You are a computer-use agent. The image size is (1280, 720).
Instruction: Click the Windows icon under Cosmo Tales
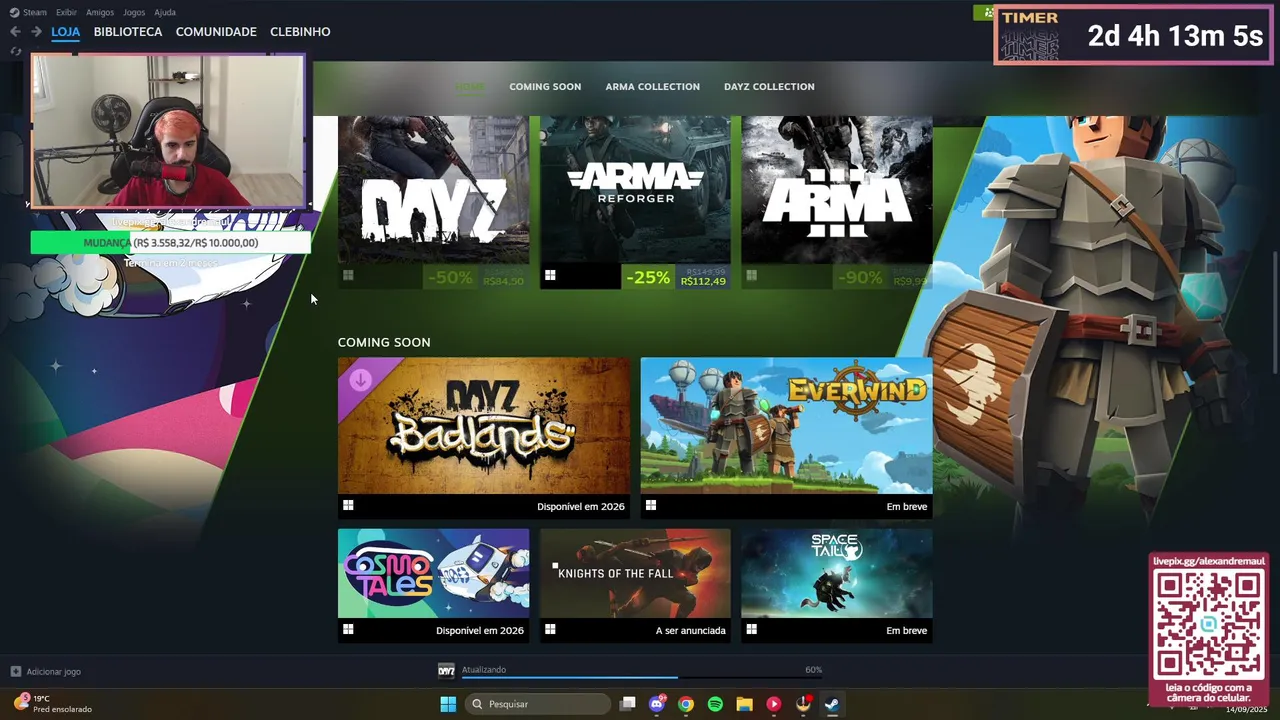pos(348,630)
